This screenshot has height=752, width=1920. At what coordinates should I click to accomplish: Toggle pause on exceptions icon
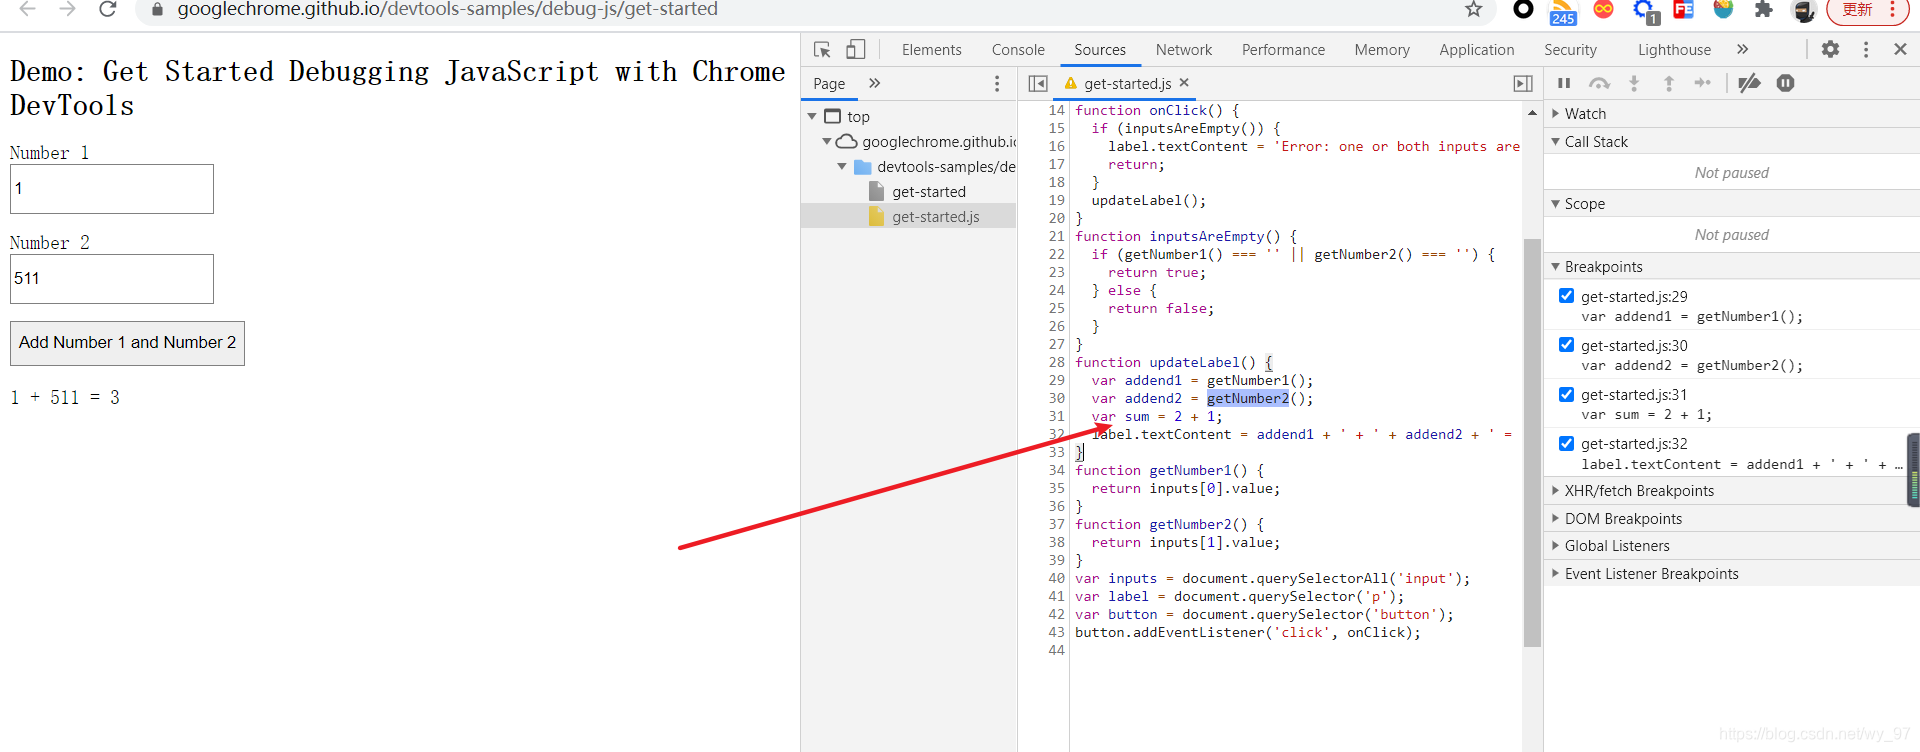[1785, 83]
